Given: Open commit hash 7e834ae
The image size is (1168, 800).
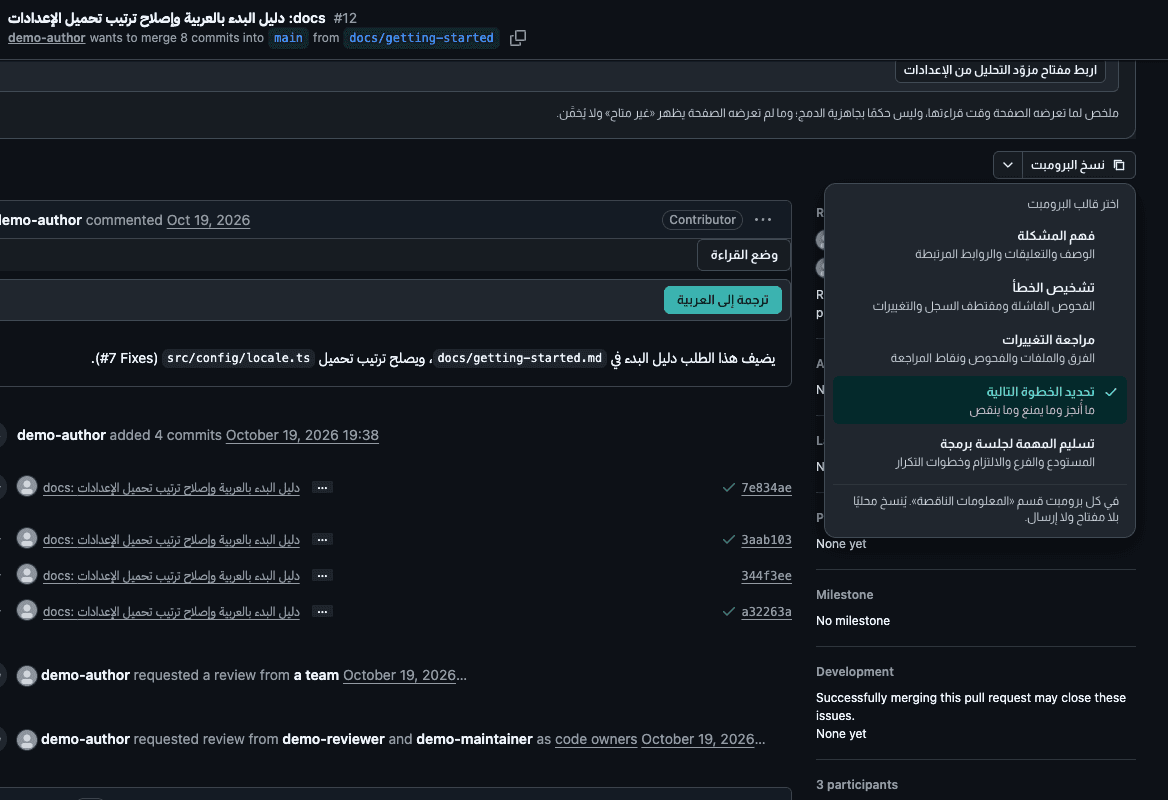Looking at the screenshot, I should coord(766,488).
